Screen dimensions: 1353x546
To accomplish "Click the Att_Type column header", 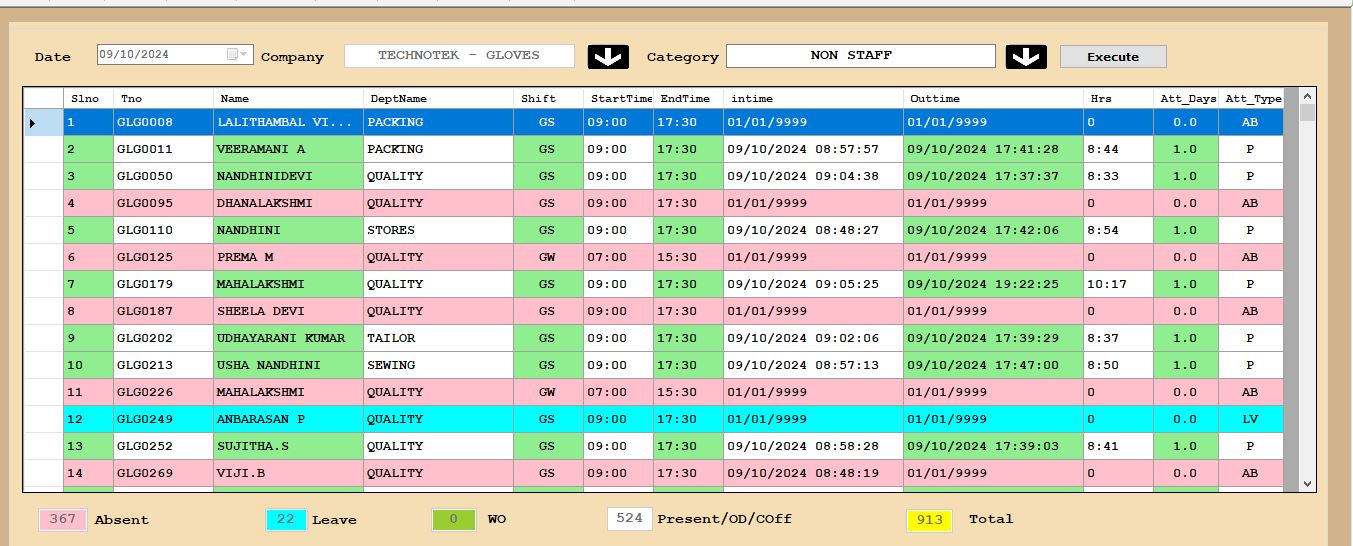I will 1253,98.
